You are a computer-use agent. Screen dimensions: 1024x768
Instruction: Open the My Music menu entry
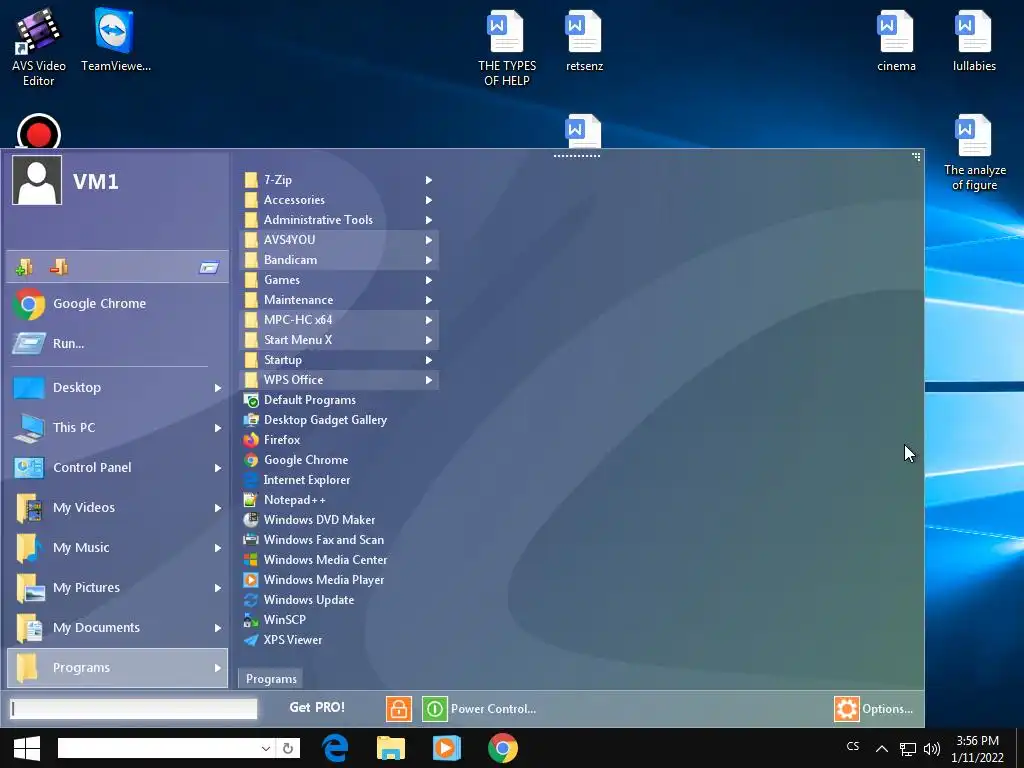pos(118,548)
